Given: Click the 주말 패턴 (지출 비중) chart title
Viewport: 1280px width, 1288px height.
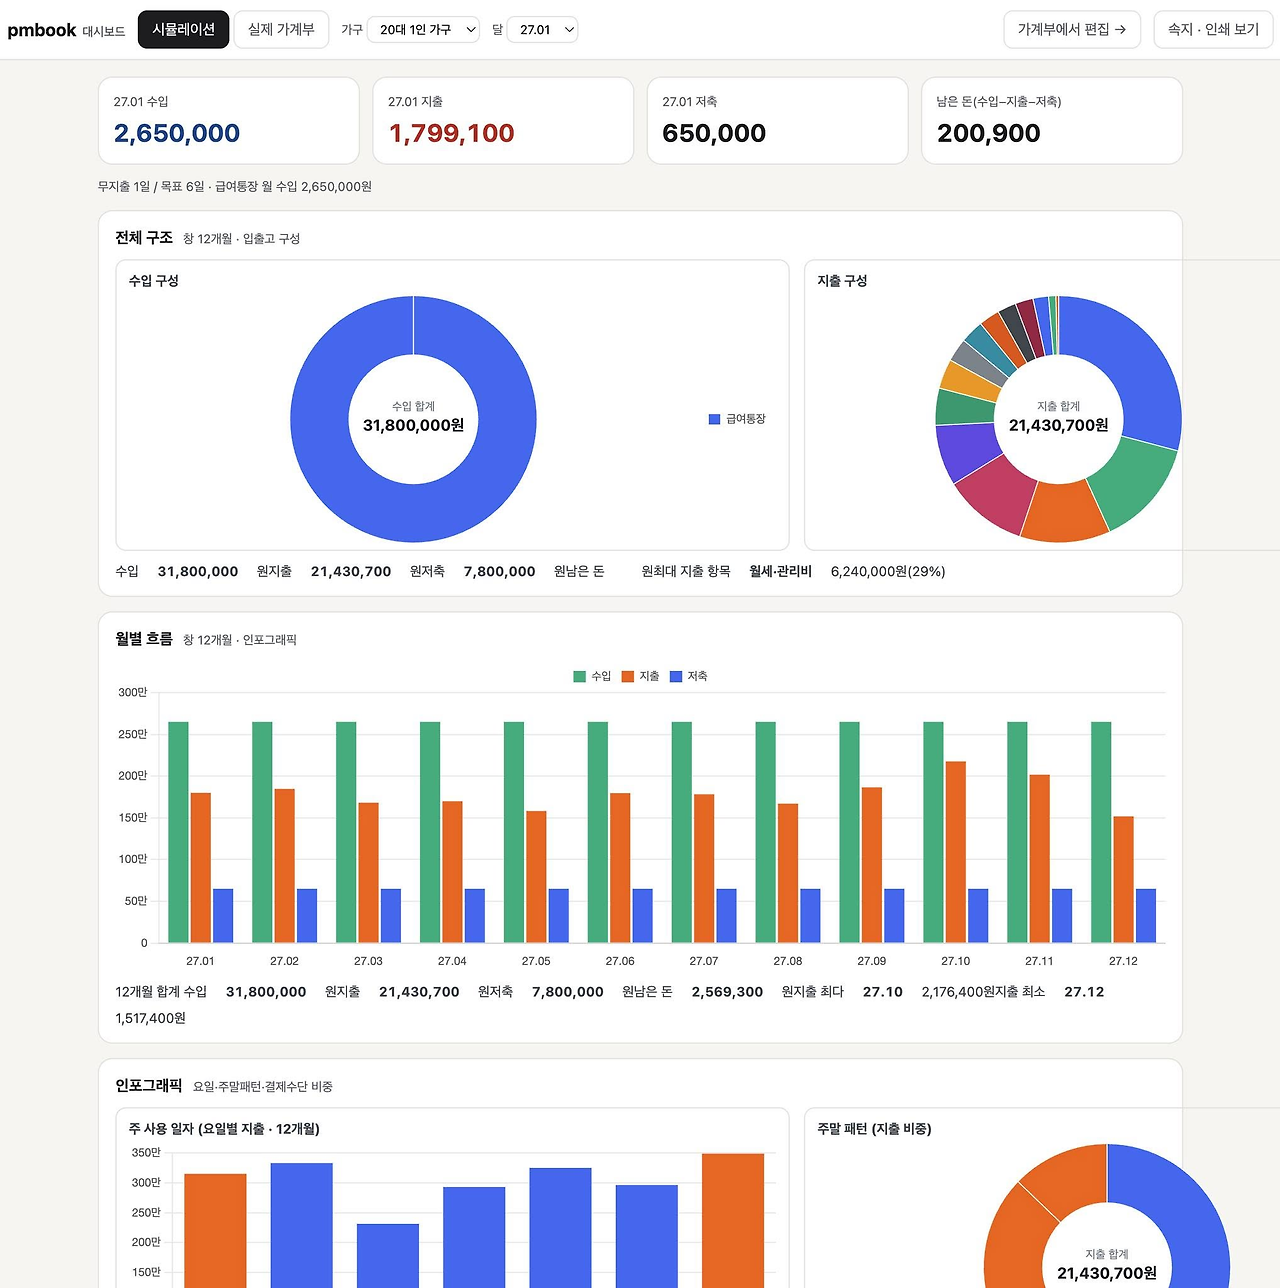Looking at the screenshot, I should click(874, 1129).
